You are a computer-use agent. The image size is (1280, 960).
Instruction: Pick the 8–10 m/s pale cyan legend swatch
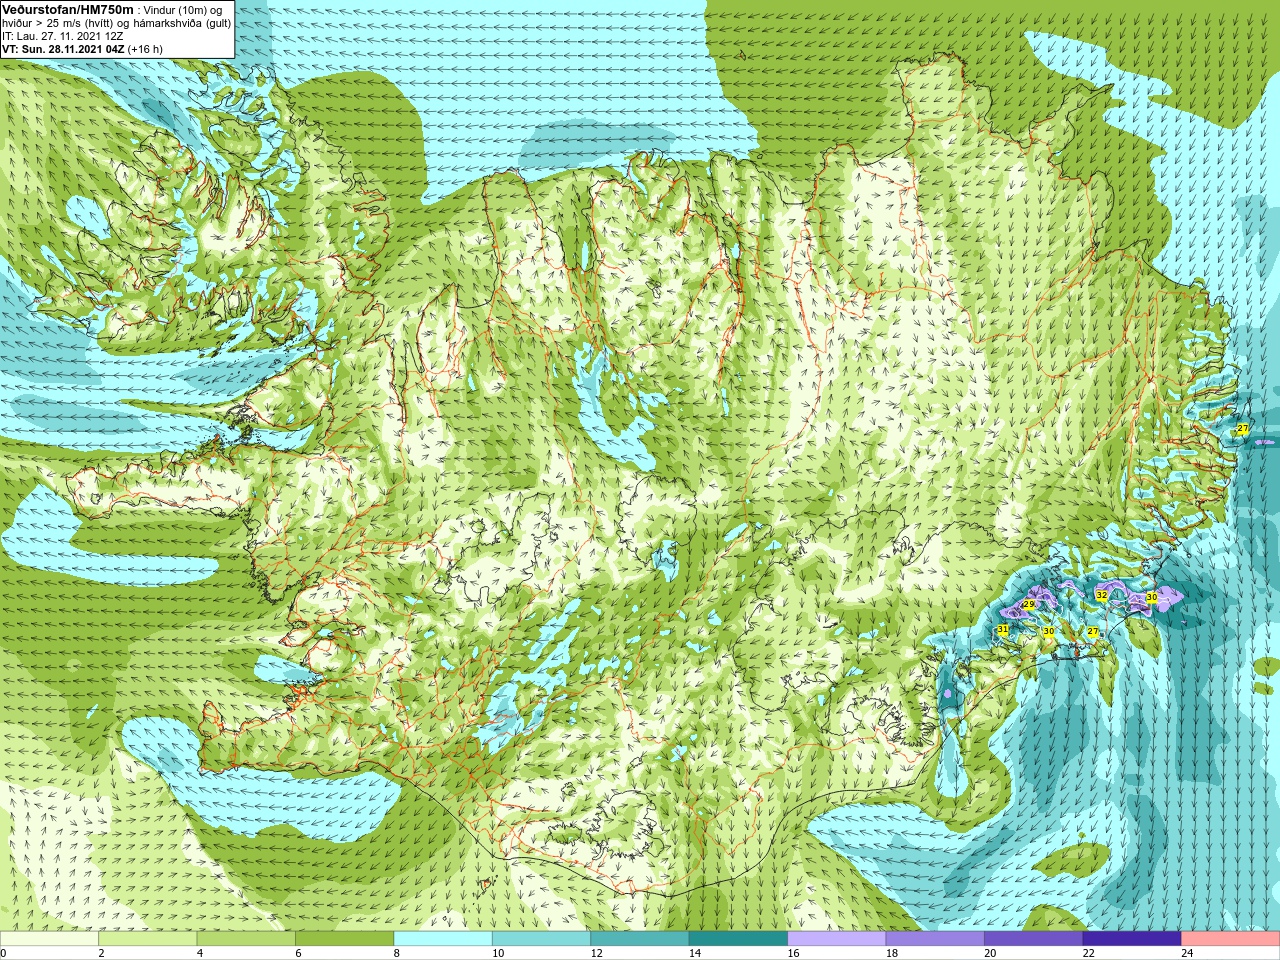pyautogui.click(x=443, y=939)
